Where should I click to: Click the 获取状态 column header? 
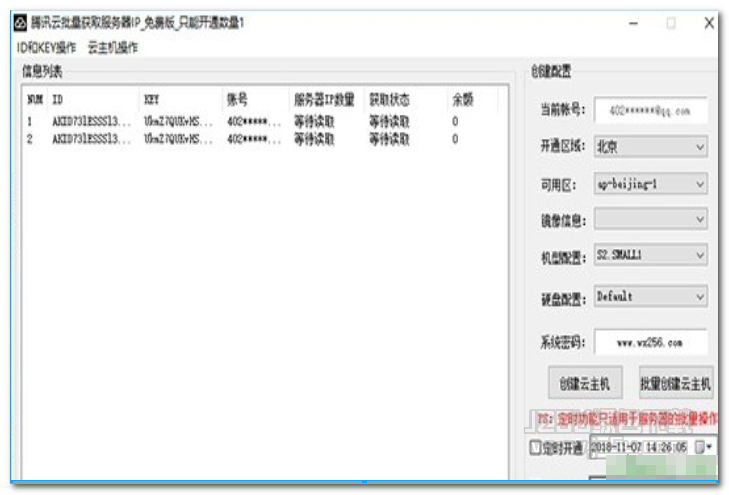(390, 100)
